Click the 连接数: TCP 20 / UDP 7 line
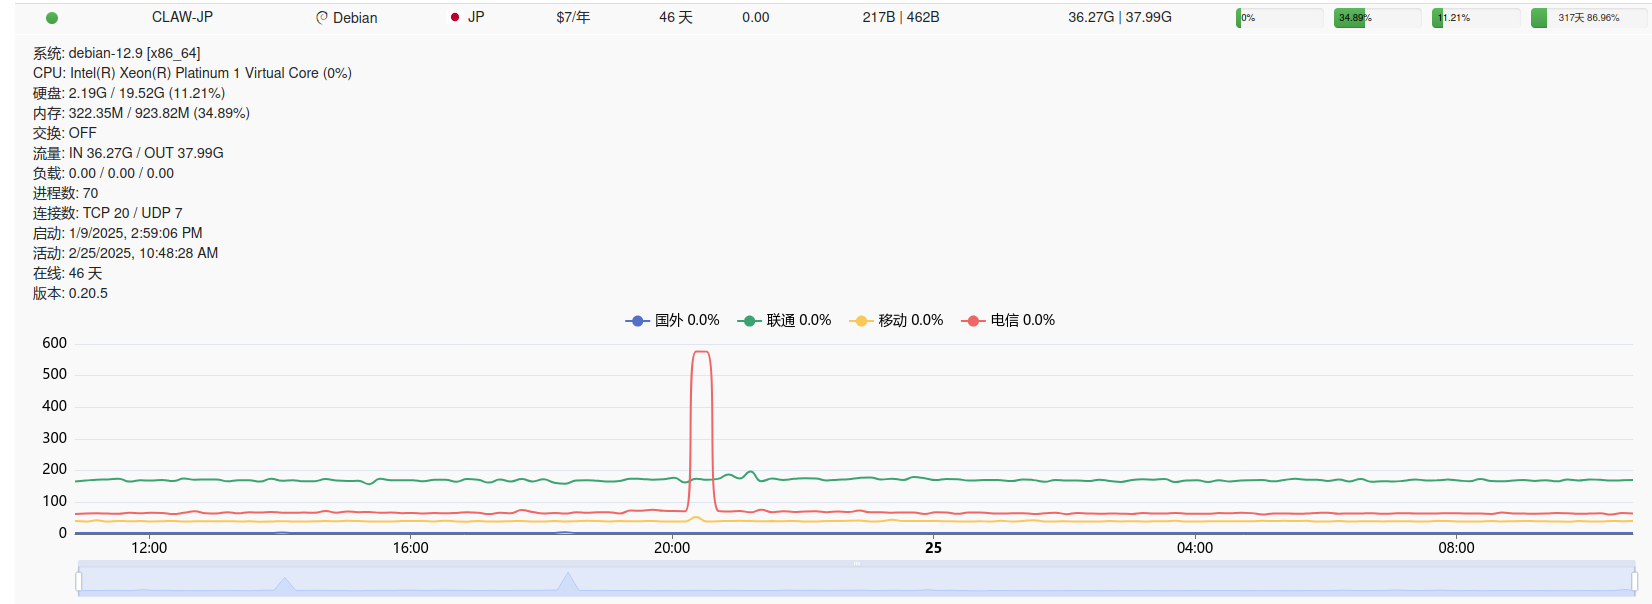Viewport: 1652px width, 604px height. tap(108, 213)
